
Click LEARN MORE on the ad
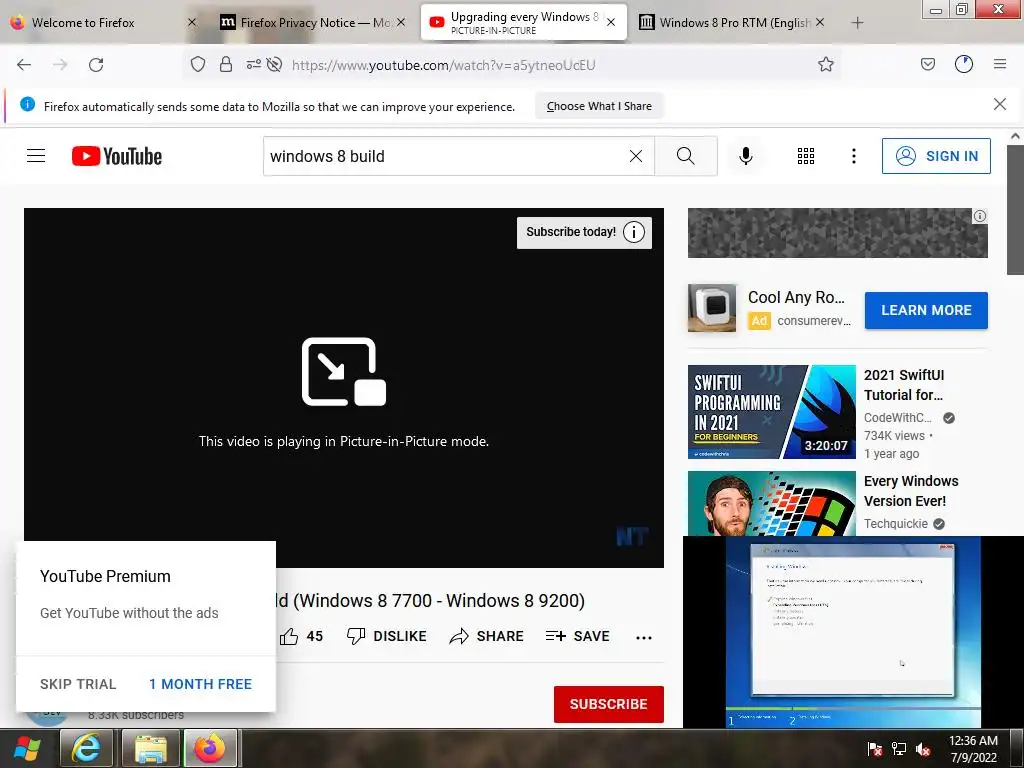point(926,310)
